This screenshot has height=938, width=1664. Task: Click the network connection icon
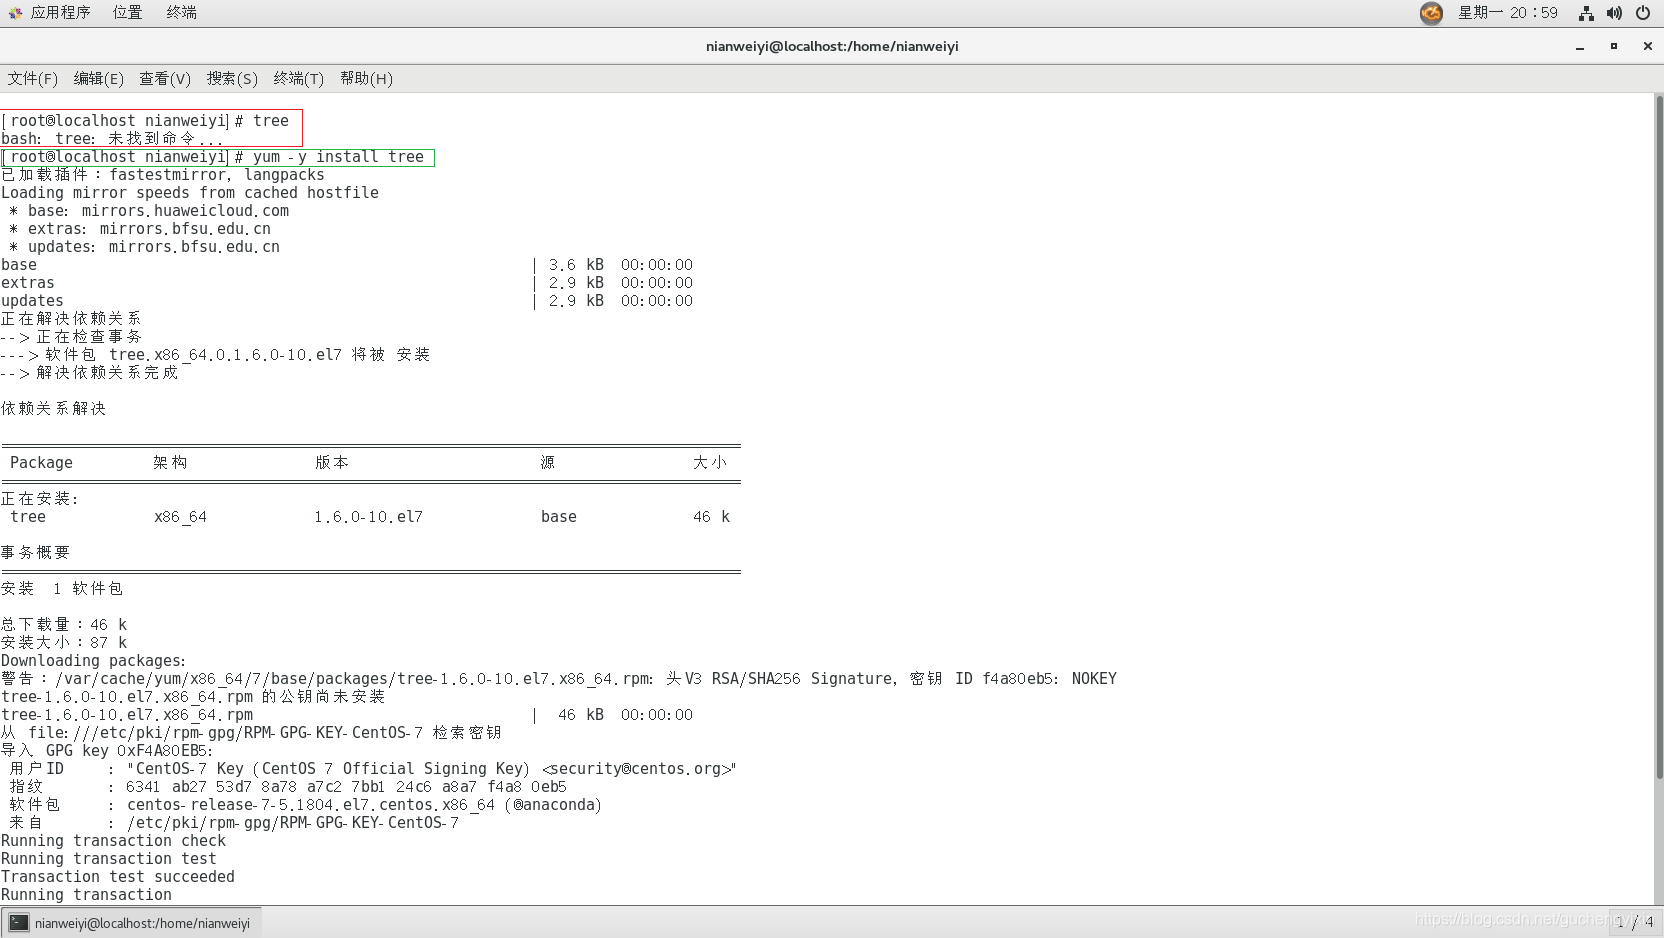pos(1586,13)
